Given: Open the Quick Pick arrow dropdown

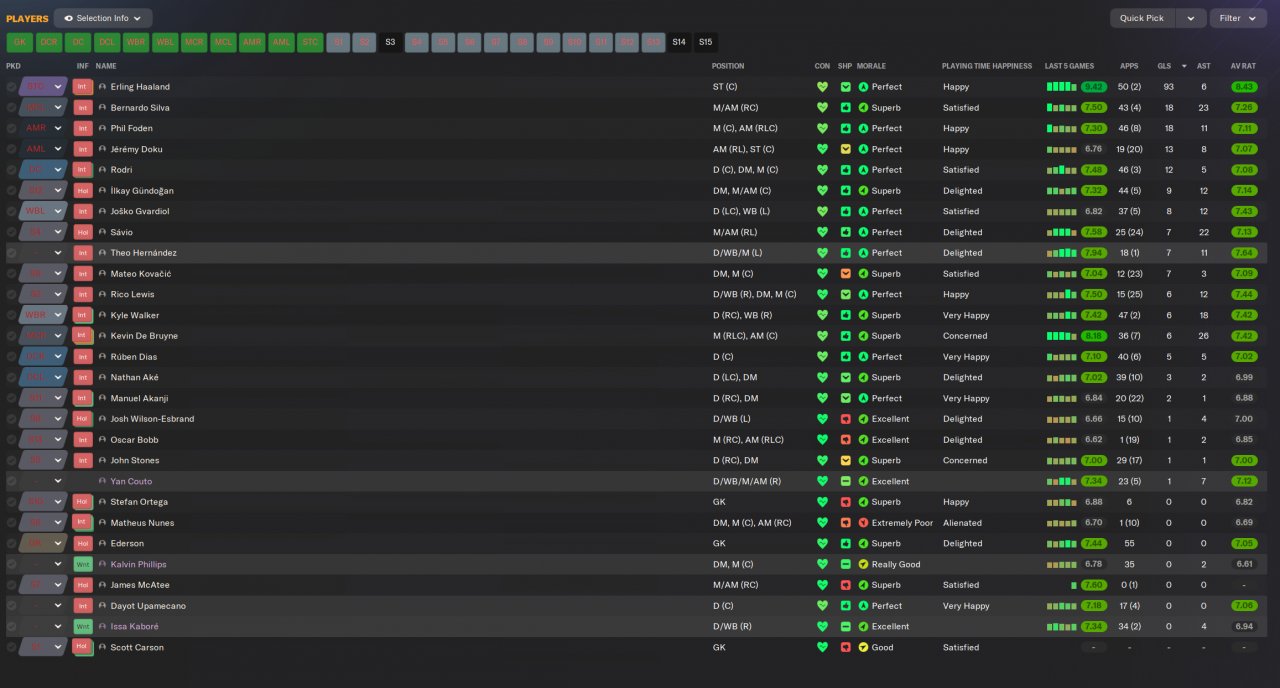Looking at the screenshot, I should point(1190,18).
